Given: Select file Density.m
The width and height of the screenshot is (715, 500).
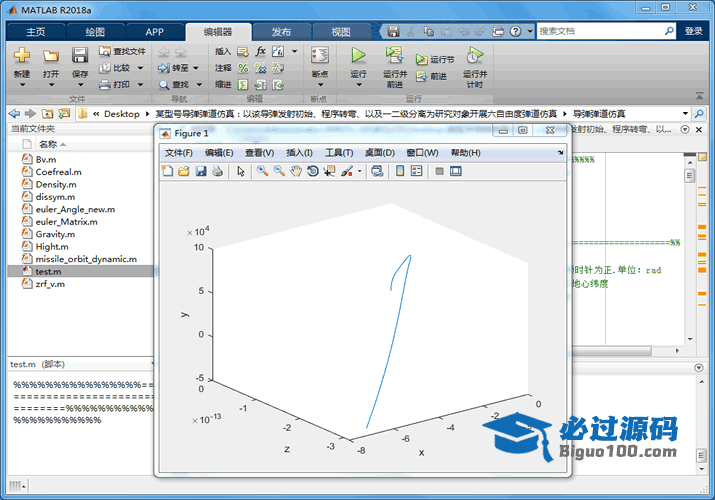Looking at the screenshot, I should point(56,184).
